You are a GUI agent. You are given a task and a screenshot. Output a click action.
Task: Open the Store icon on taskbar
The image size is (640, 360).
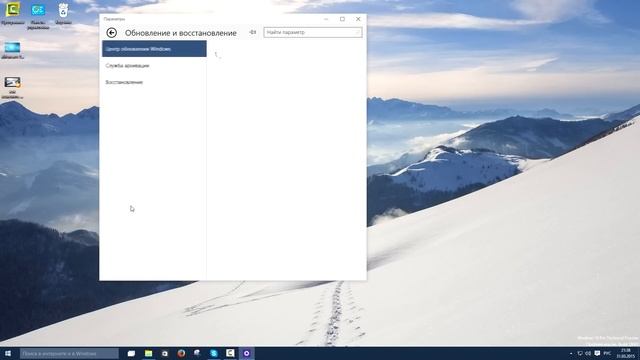(164, 353)
